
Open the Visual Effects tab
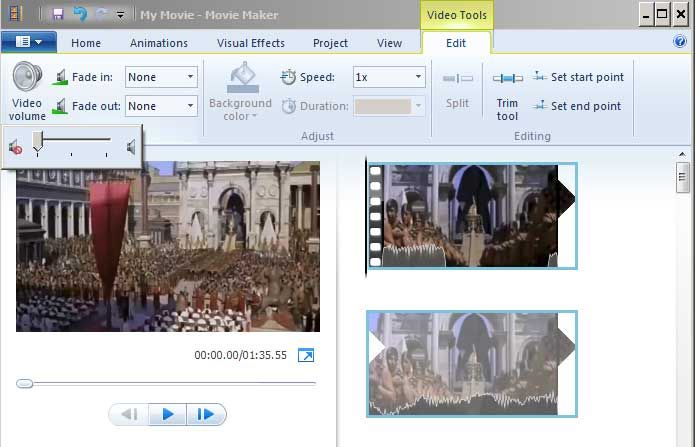(x=251, y=43)
